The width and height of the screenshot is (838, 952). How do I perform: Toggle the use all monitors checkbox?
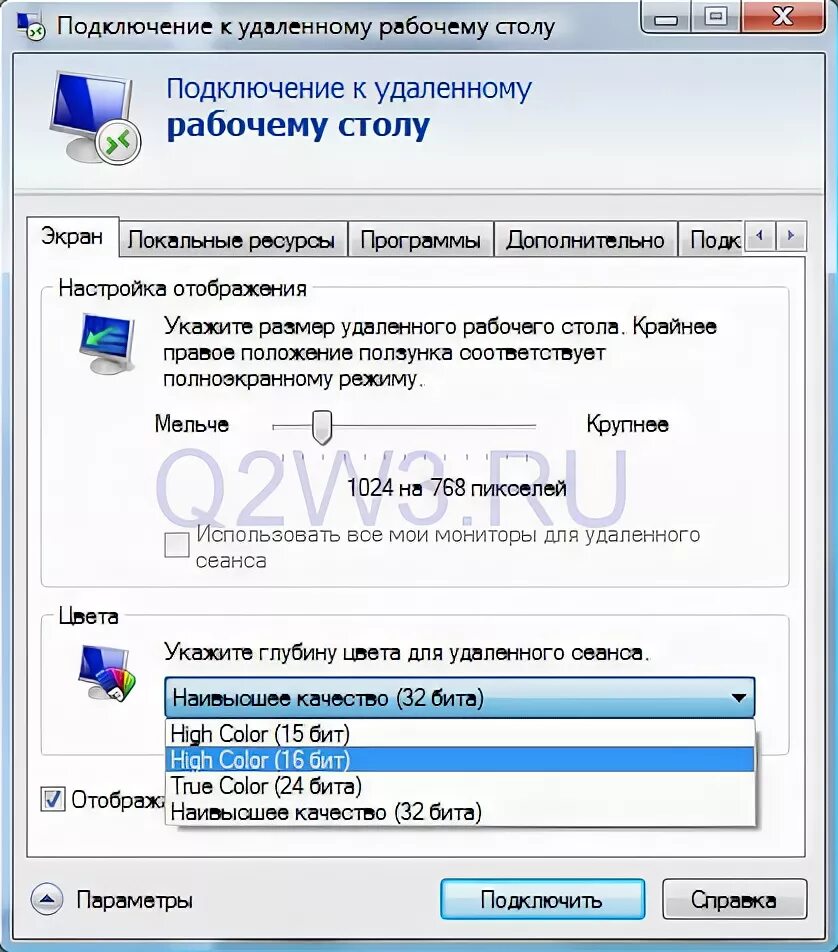(177, 545)
